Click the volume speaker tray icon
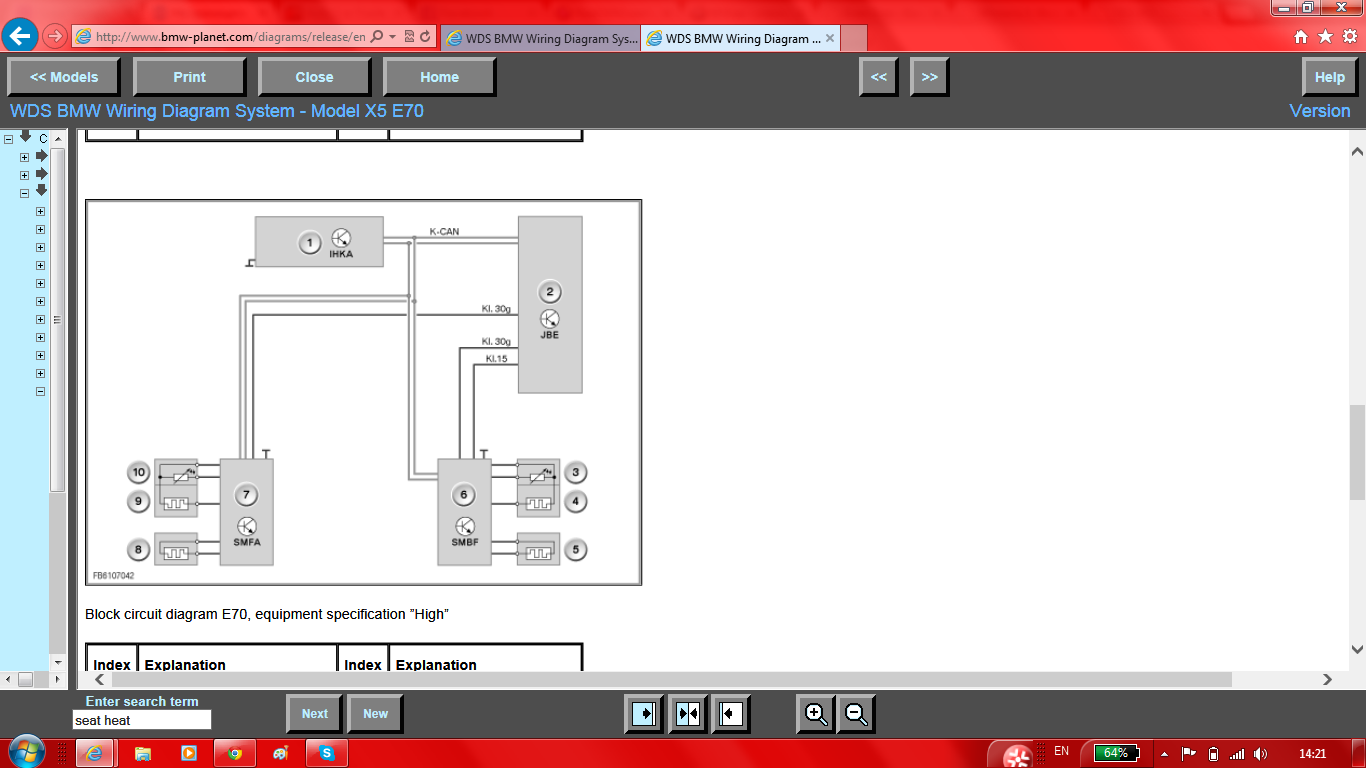 coord(1260,753)
